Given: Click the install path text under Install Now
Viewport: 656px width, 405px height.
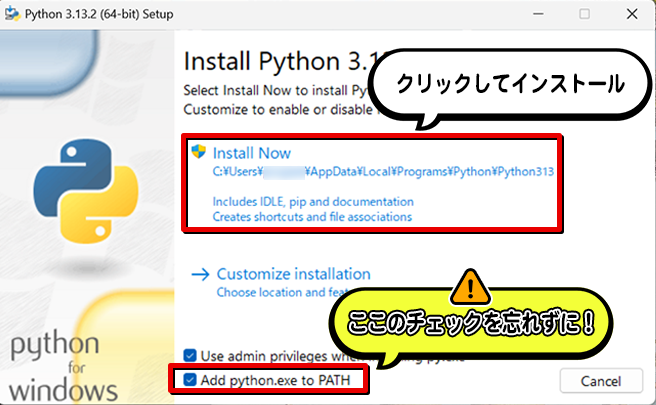Looking at the screenshot, I should coord(383,172).
